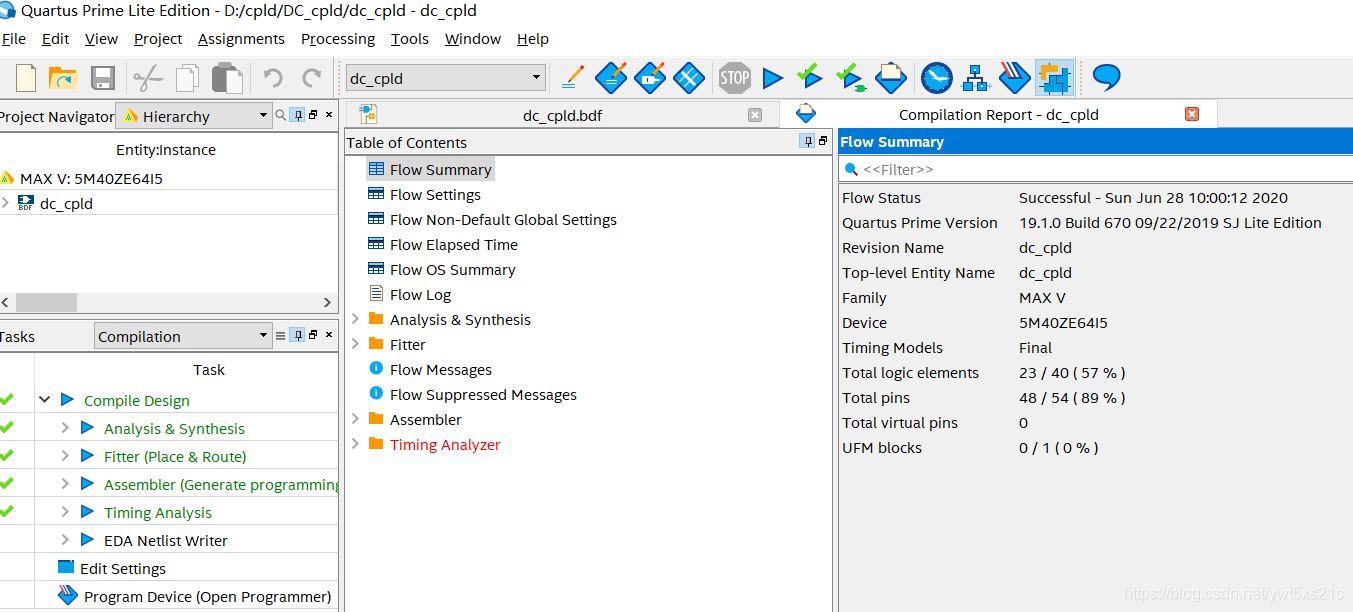This screenshot has width=1353, height=612.
Task: Cut with the scissors icon
Action: point(147,78)
